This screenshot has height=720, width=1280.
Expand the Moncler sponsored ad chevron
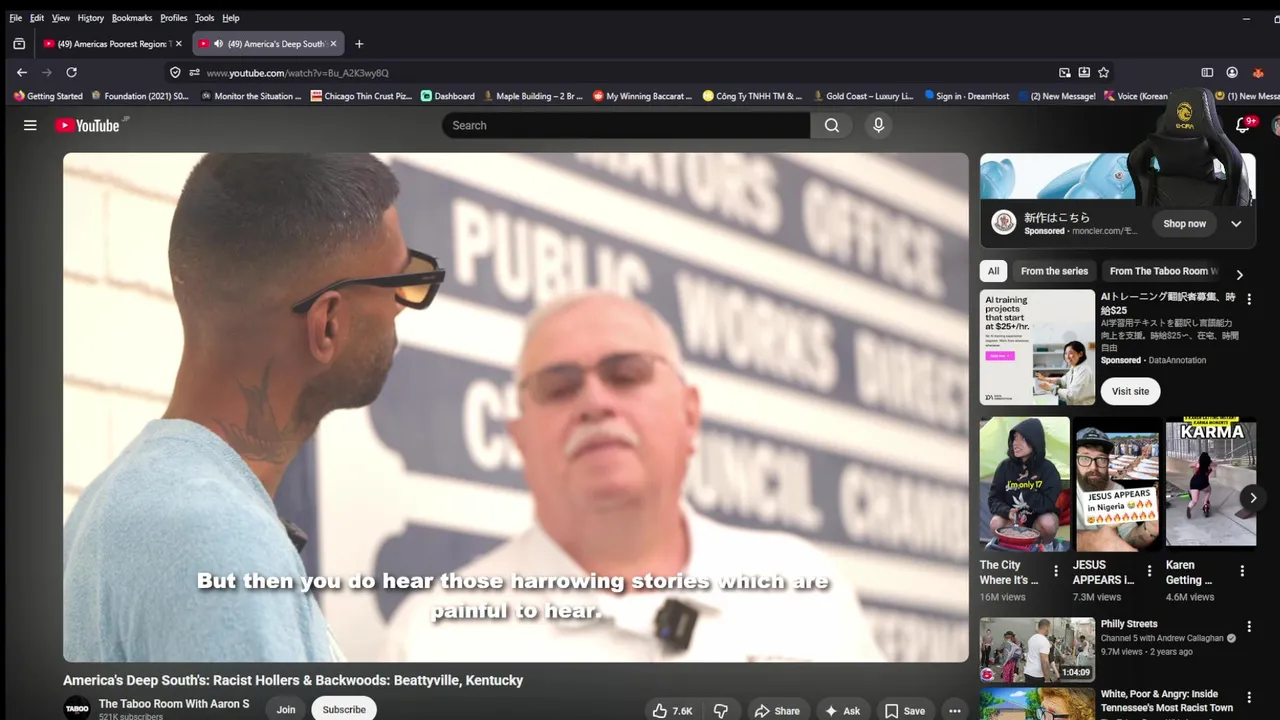(x=1236, y=224)
